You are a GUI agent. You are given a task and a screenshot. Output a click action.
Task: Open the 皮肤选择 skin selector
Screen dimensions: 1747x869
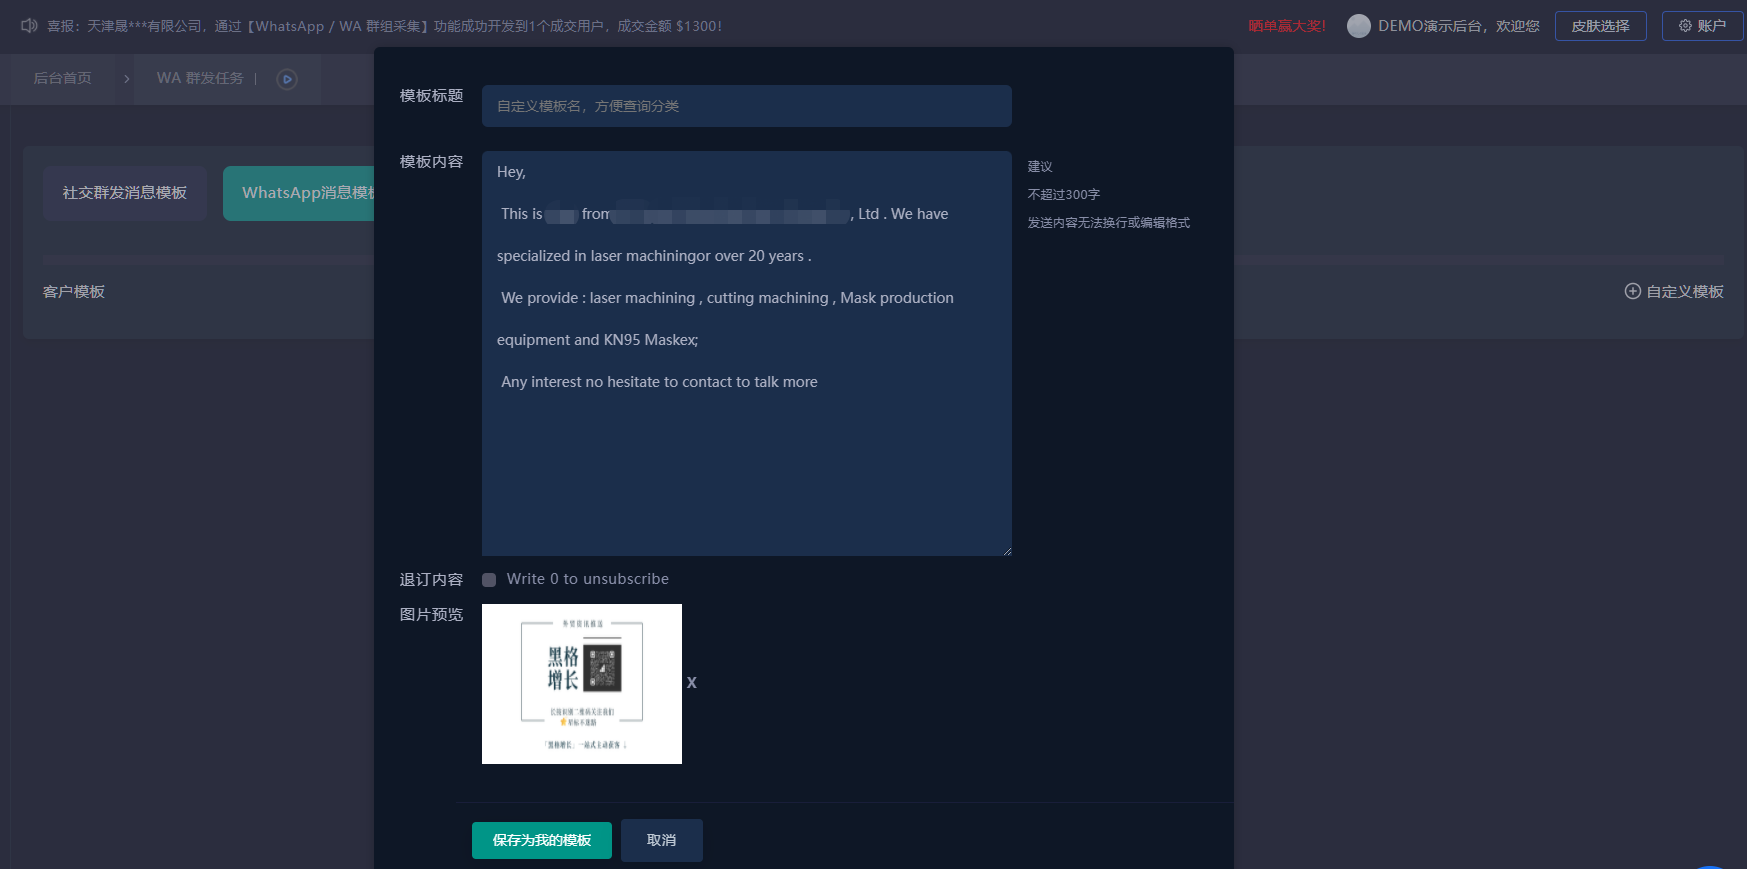[x=1600, y=26]
